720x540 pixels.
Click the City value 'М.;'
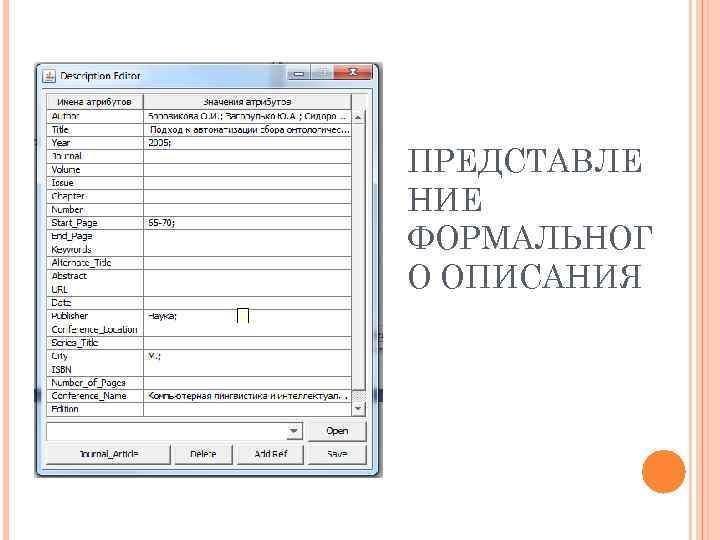pyautogui.click(x=248, y=356)
